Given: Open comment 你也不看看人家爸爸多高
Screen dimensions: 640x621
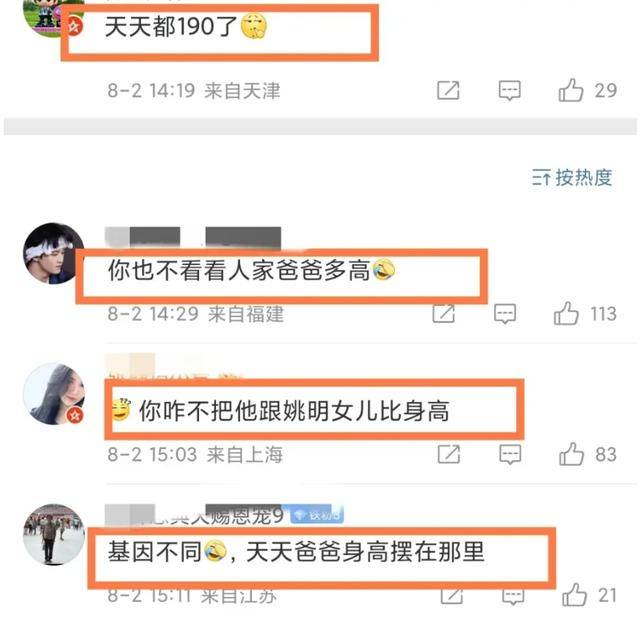Looking at the screenshot, I should click(x=251, y=271).
